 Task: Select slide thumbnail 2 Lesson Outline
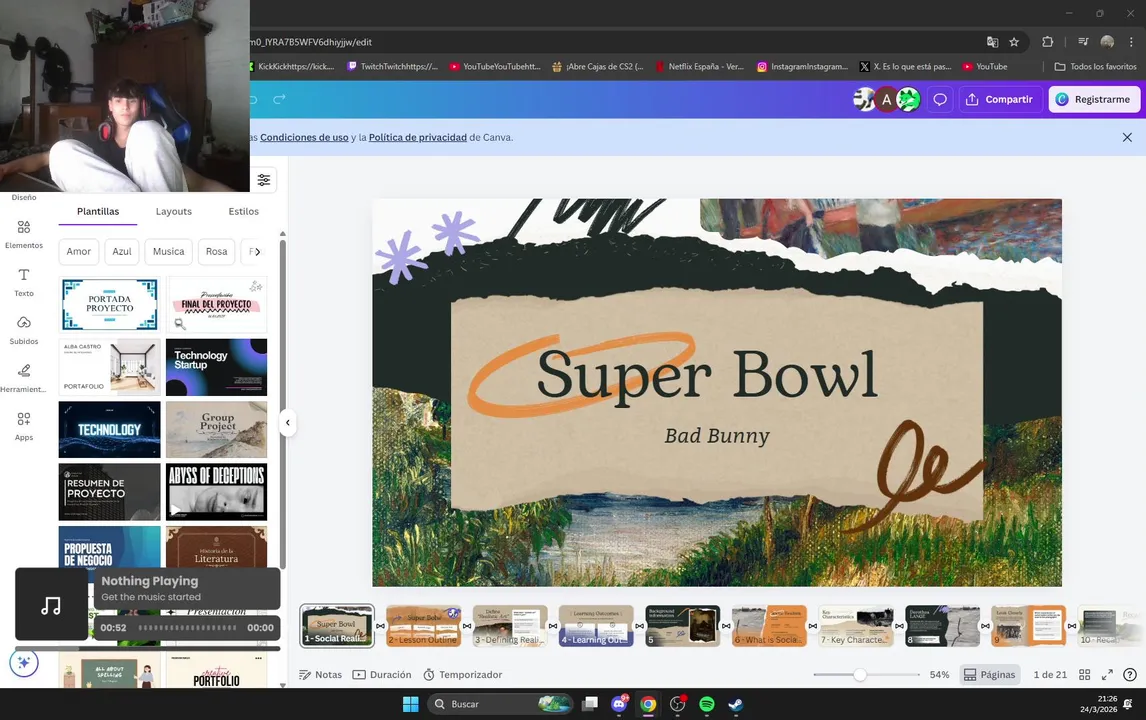point(424,626)
